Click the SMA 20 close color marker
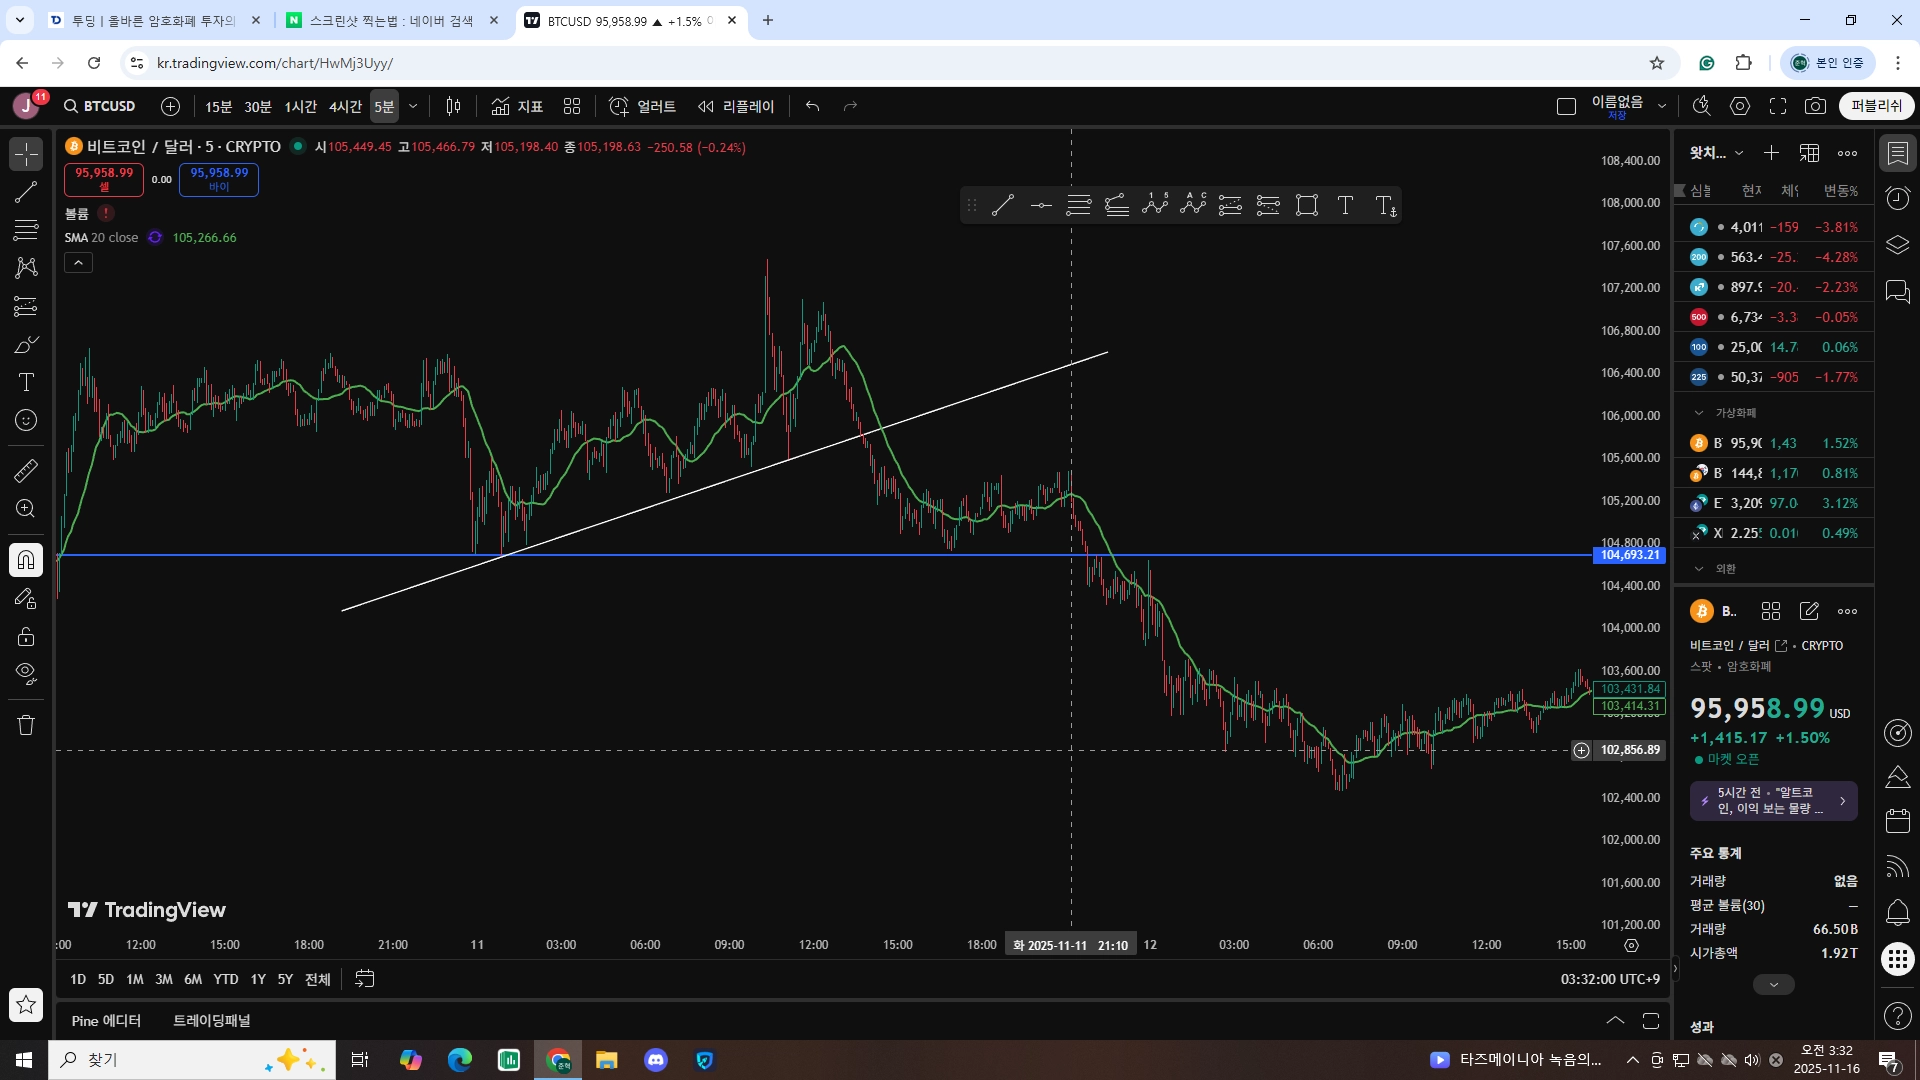Screen dimensions: 1920x1080 click(154, 237)
